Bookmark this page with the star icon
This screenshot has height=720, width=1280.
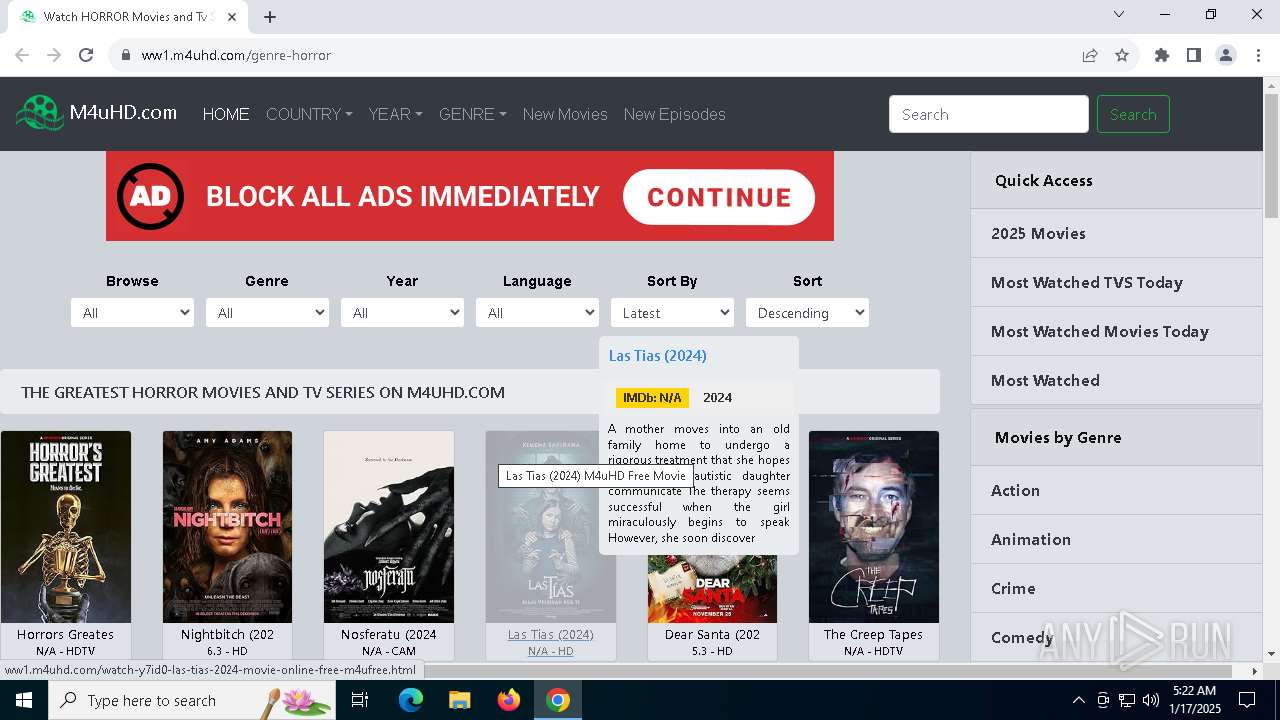point(1122,55)
